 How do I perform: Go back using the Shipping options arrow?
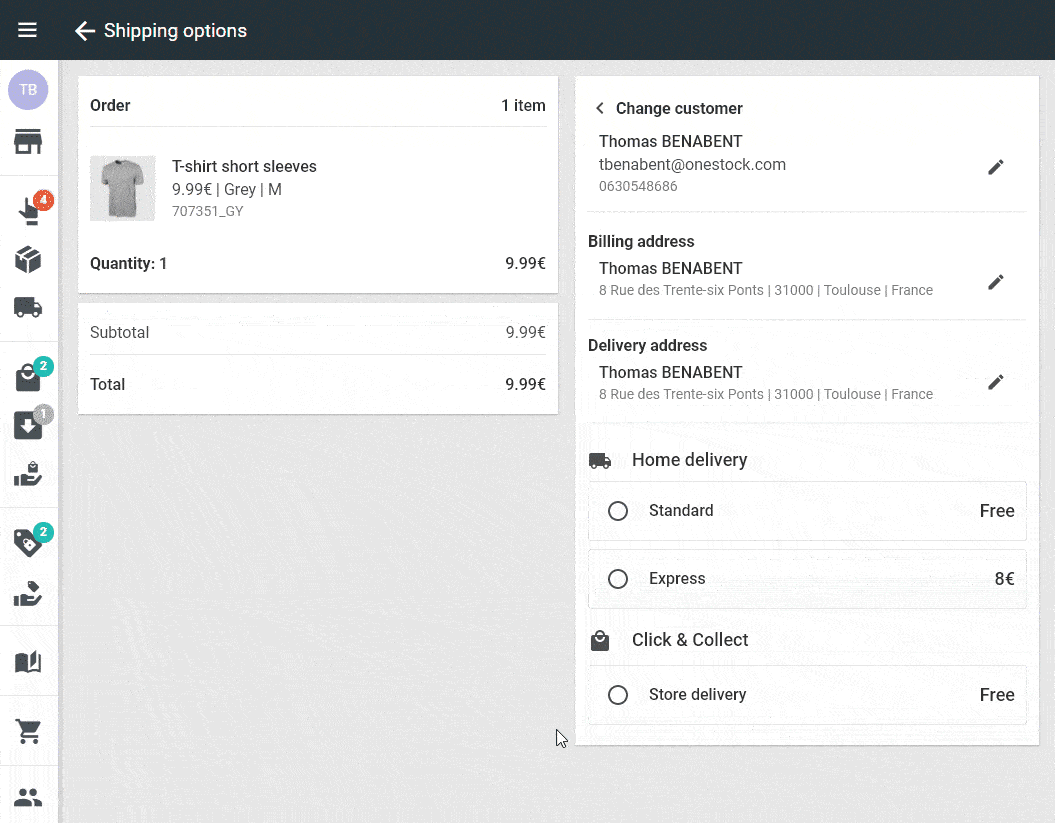pos(85,31)
